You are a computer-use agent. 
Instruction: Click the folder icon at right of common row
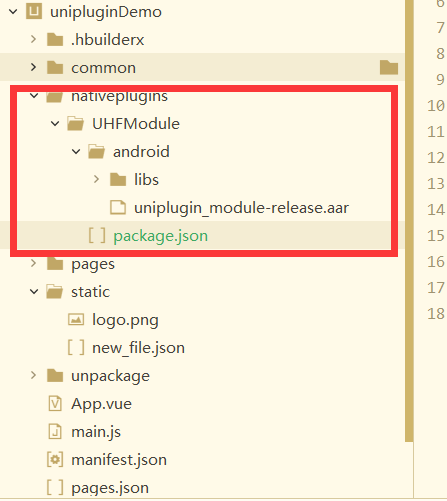(x=389, y=67)
